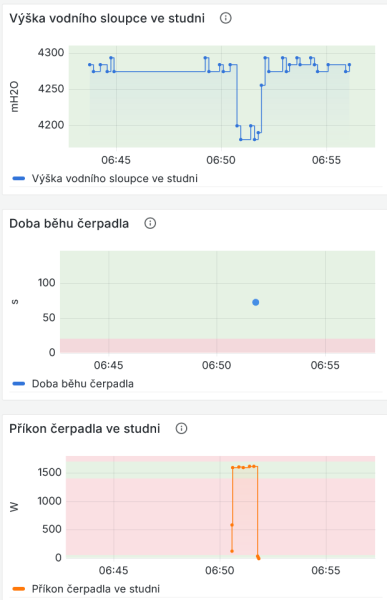387x600 pixels.
Task: Click orange color swatch in pump power legend
Action: [x=18, y=589]
